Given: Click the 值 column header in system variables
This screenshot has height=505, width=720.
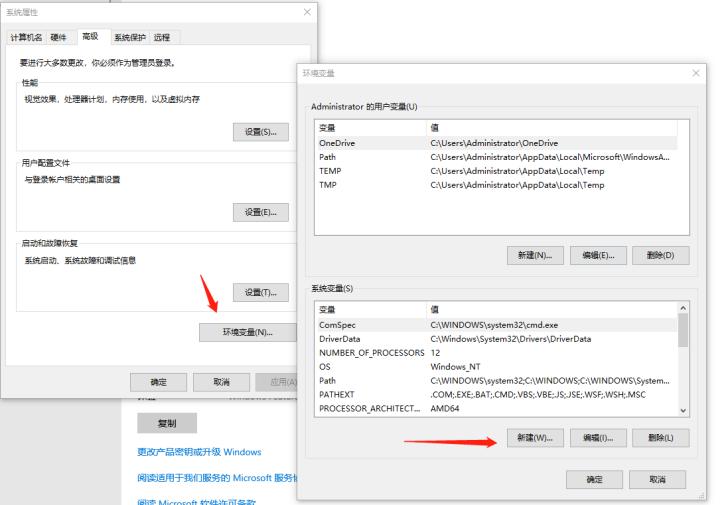Looking at the screenshot, I should [x=552, y=309].
